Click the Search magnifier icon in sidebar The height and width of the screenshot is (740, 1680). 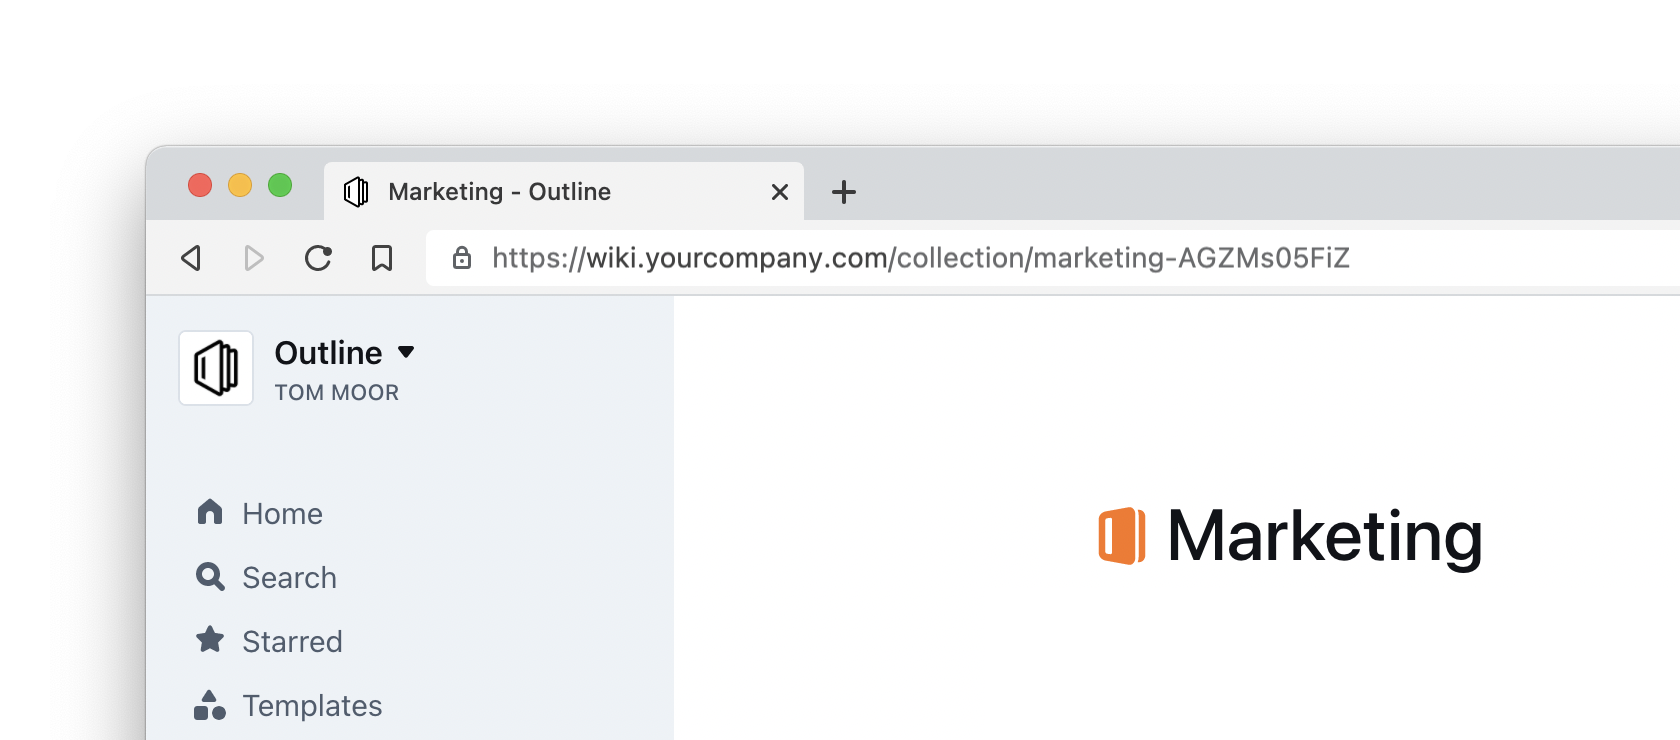pos(210,576)
